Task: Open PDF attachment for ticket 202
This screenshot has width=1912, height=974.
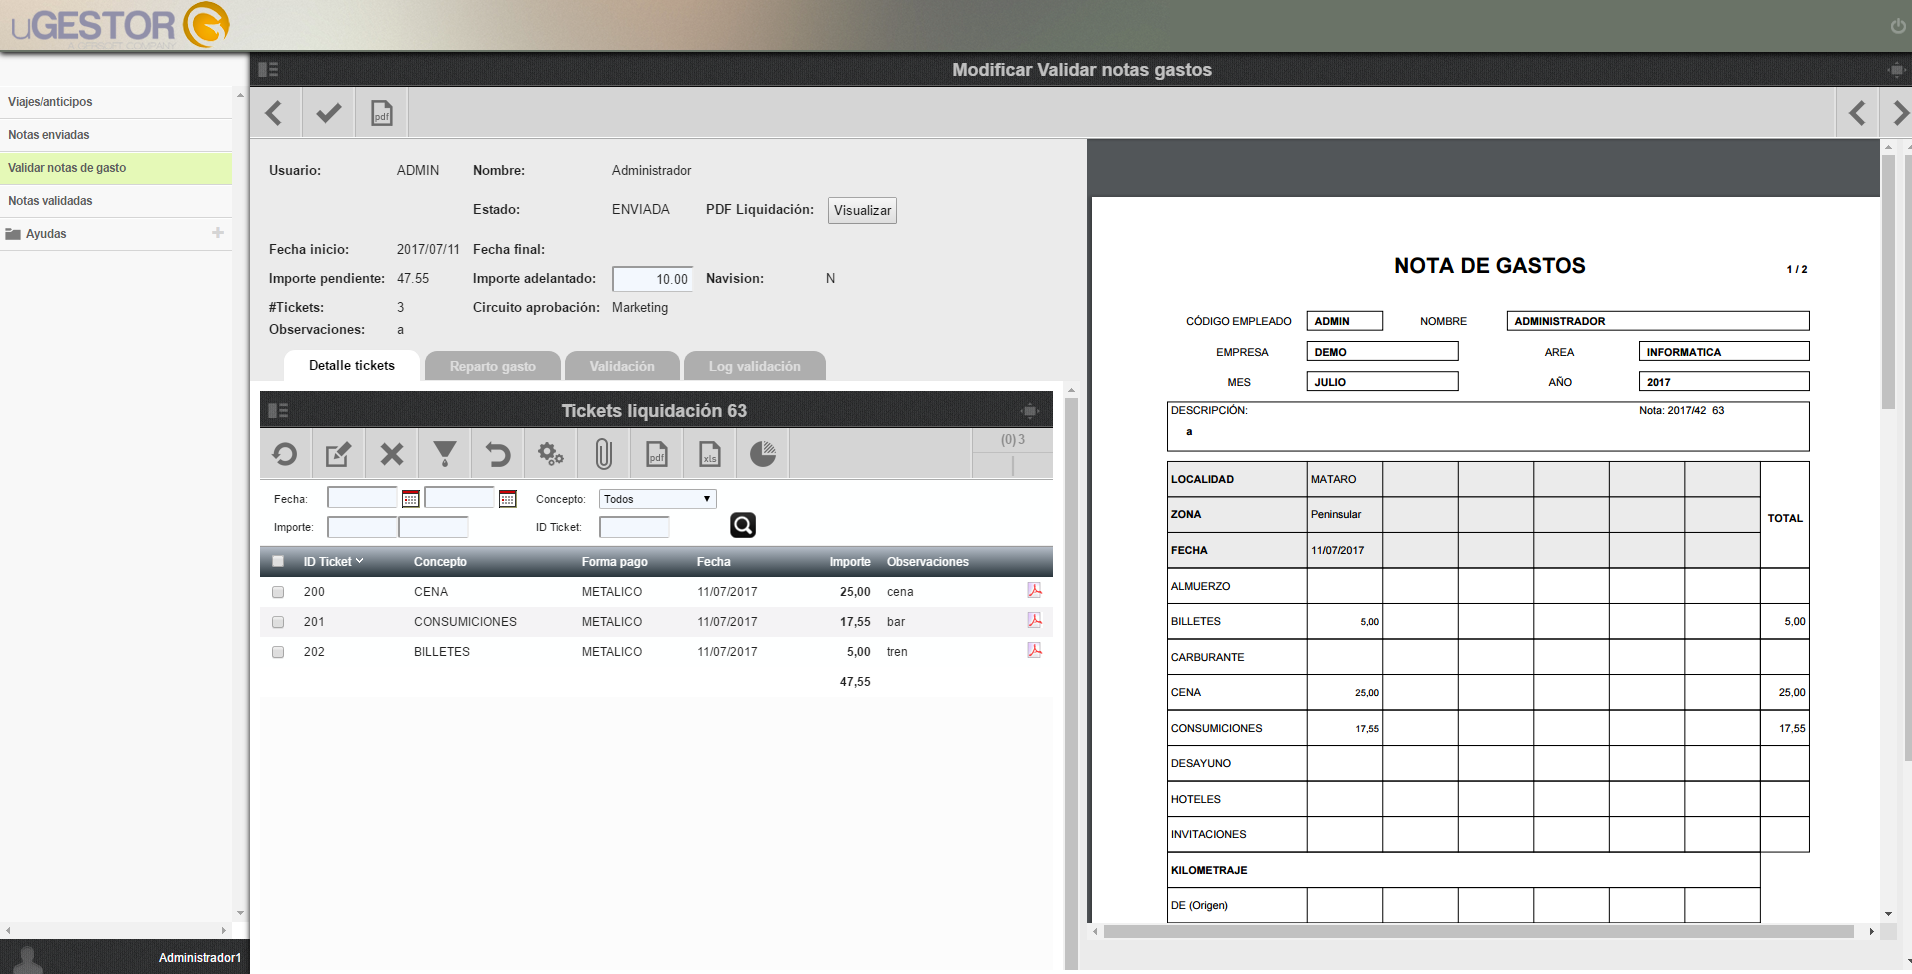Action: 1034,651
